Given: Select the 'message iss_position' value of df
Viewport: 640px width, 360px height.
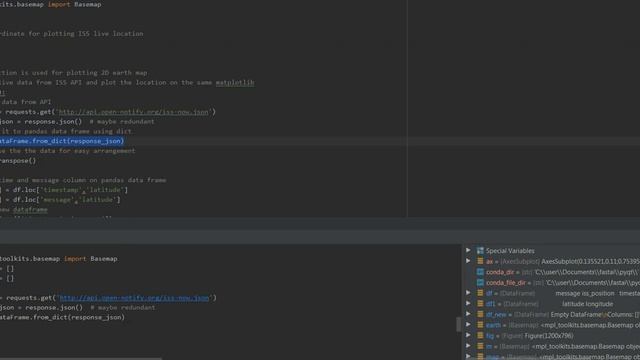Looking at the screenshot, I should coord(584,293).
